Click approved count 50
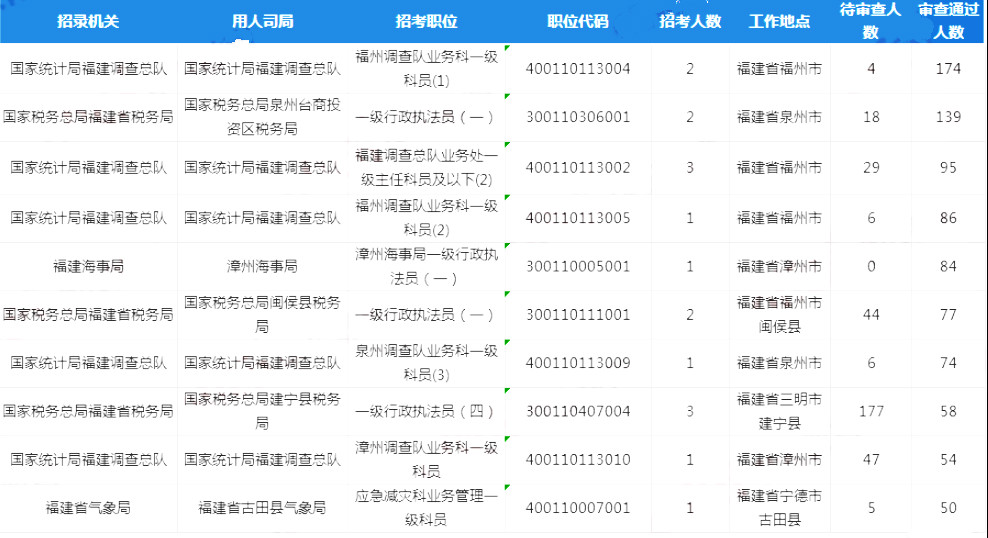Viewport: 988px width, 538px height. (x=948, y=508)
